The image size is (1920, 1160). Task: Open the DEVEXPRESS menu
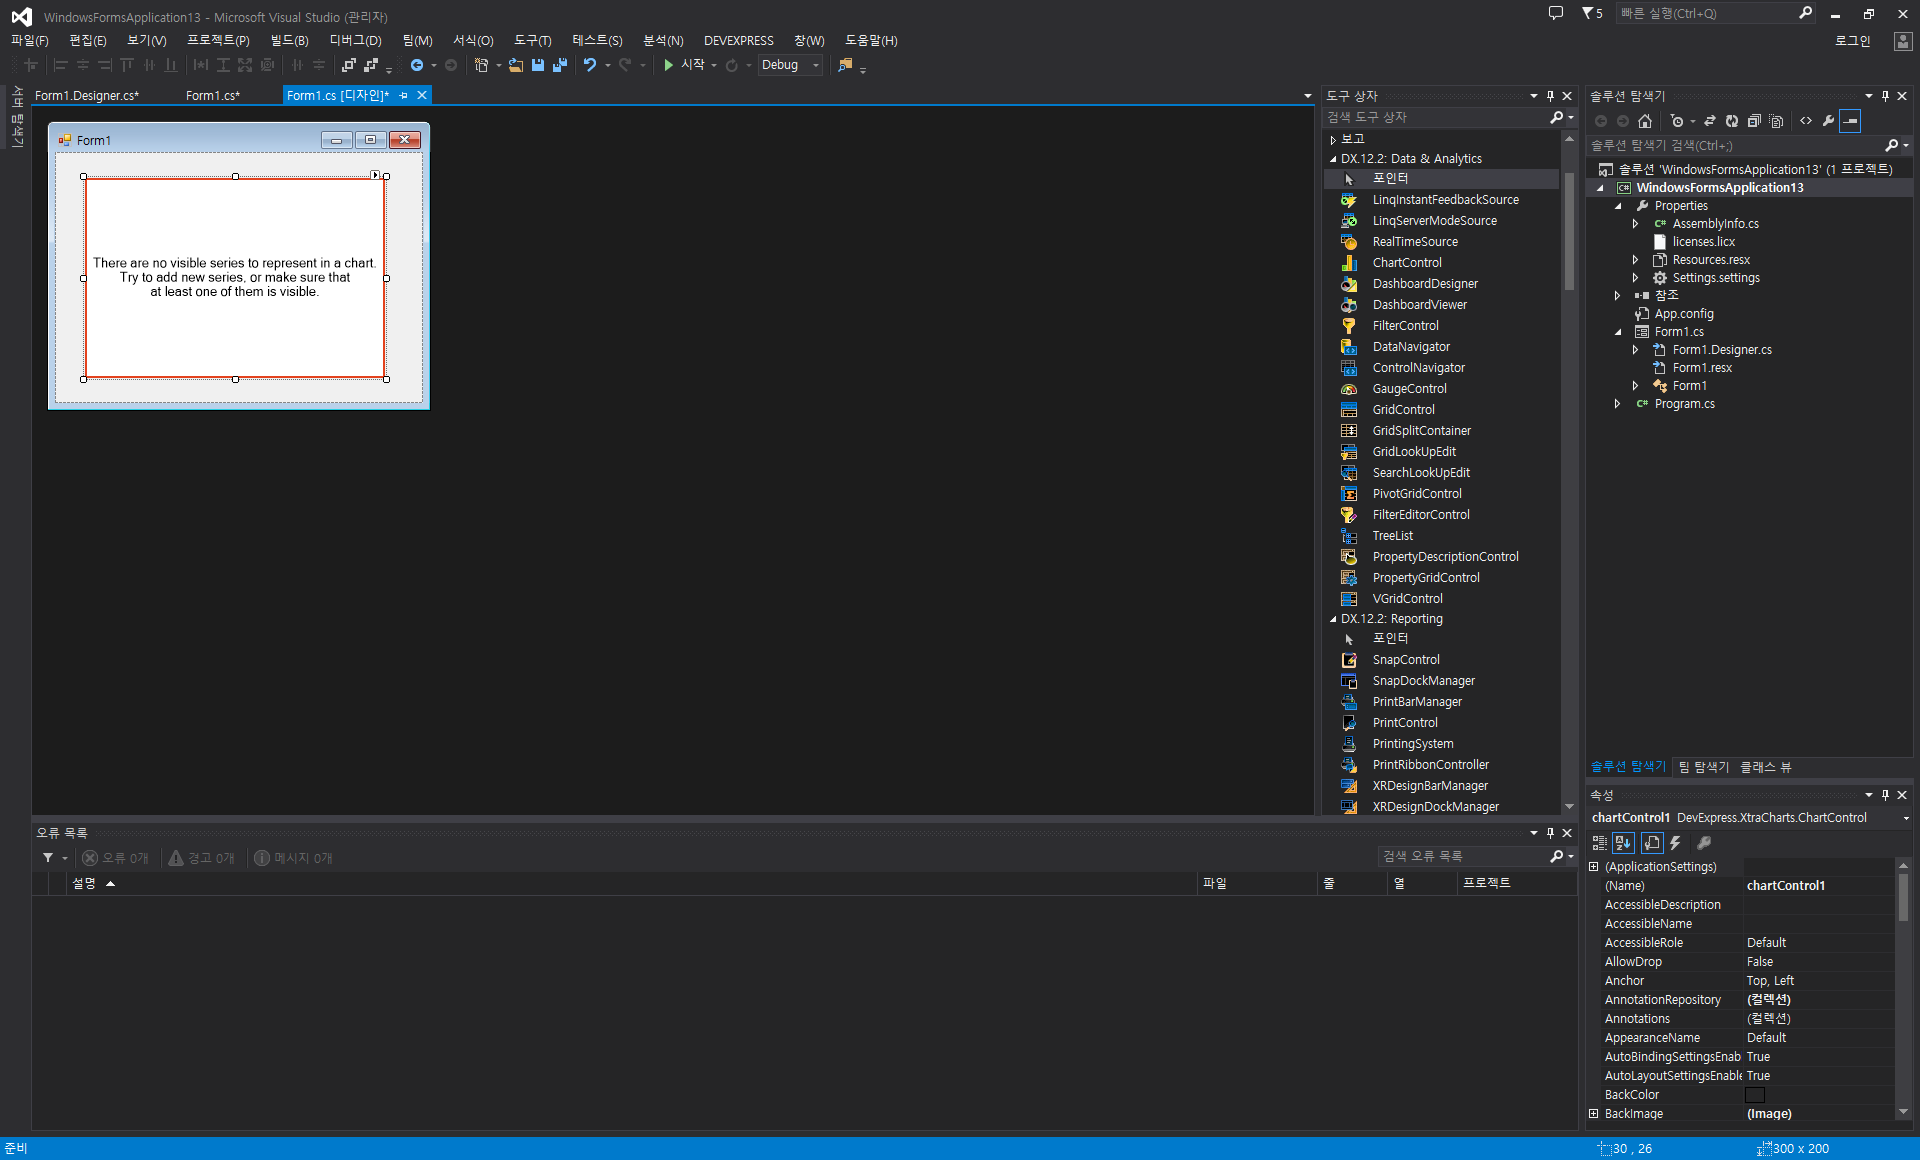(738, 41)
